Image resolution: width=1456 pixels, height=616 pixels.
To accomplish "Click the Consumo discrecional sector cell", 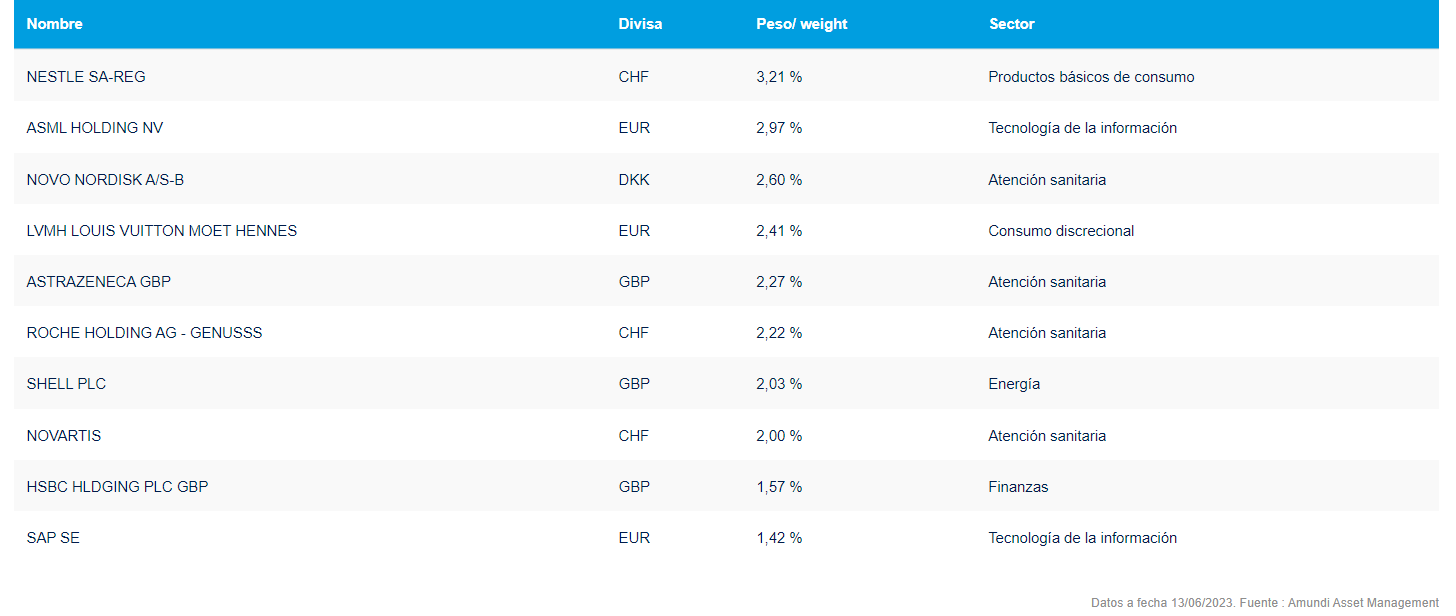I will (x=1061, y=231).
